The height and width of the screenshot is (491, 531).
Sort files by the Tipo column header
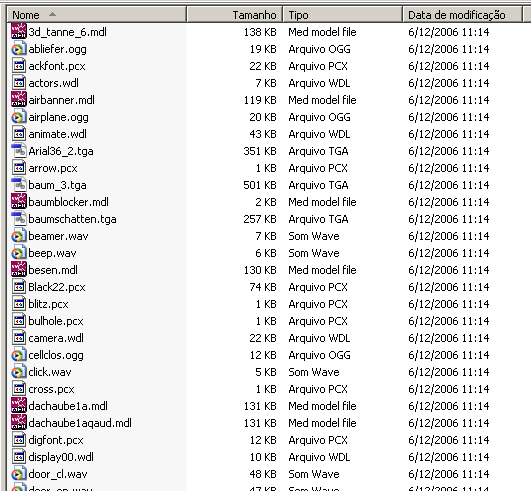(x=342, y=15)
